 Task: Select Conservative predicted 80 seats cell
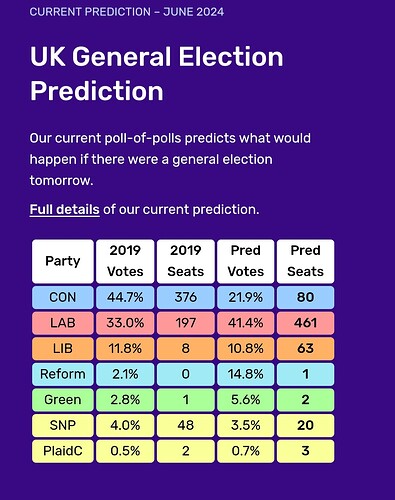pos(305,297)
